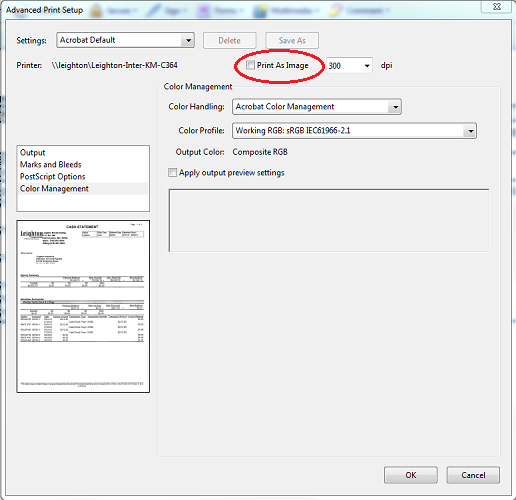516x500 pixels.
Task: Expand the Color Handling dropdown
Action: 317,107
